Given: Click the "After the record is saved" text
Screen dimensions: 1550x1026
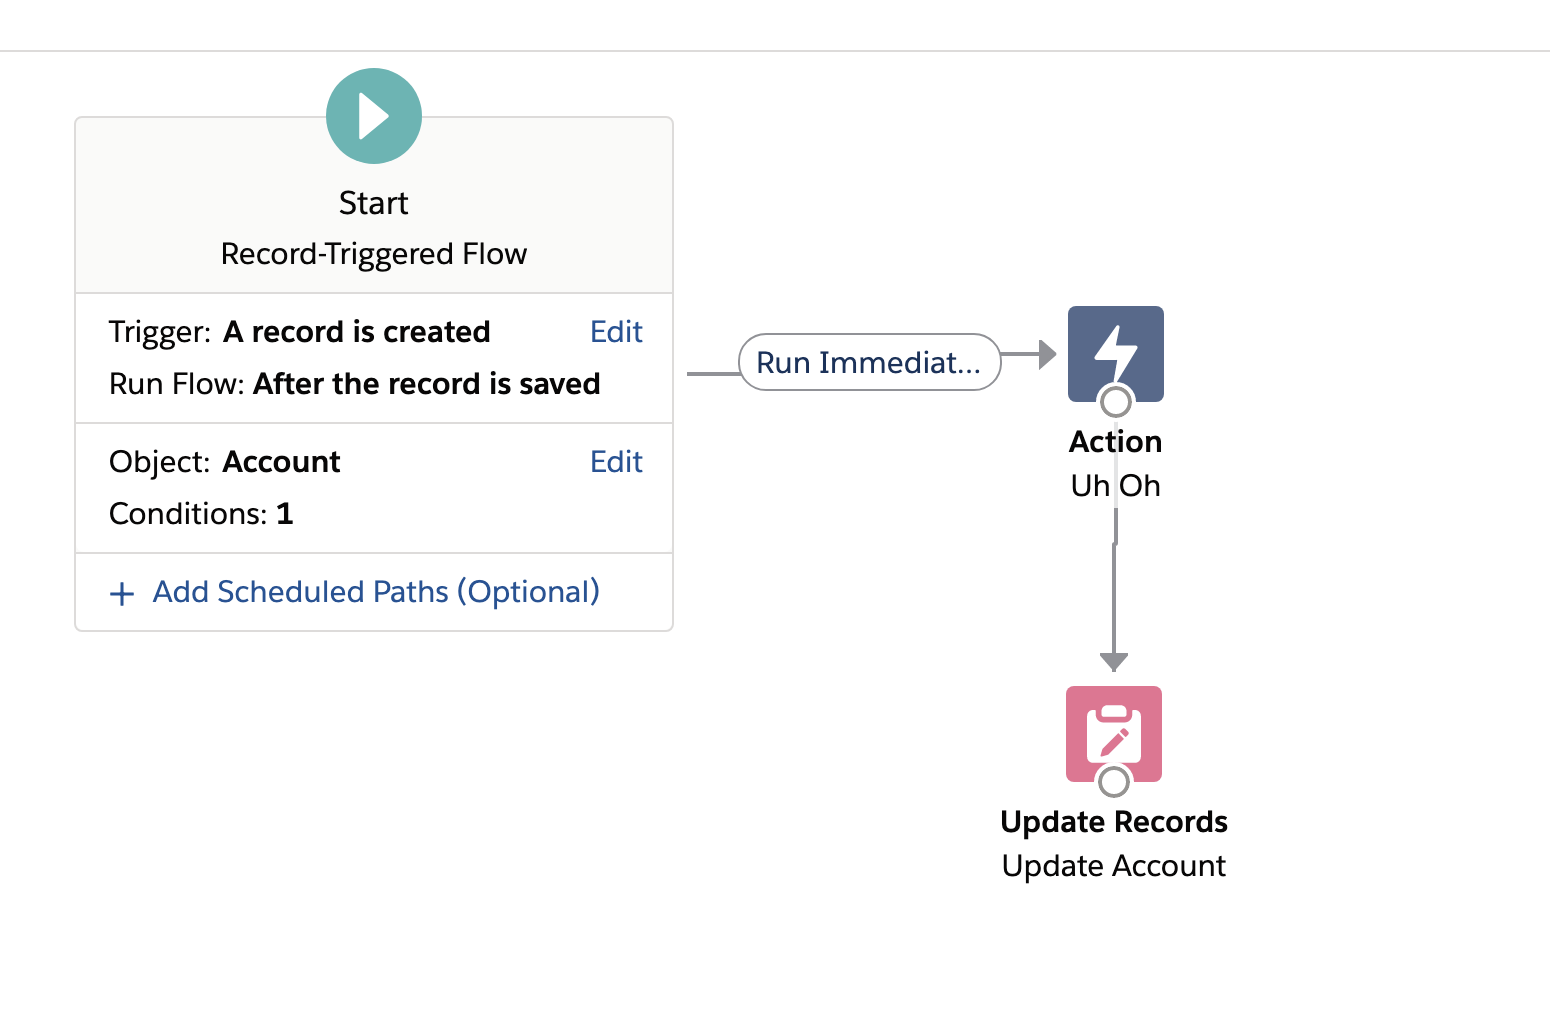Looking at the screenshot, I should pos(427,384).
